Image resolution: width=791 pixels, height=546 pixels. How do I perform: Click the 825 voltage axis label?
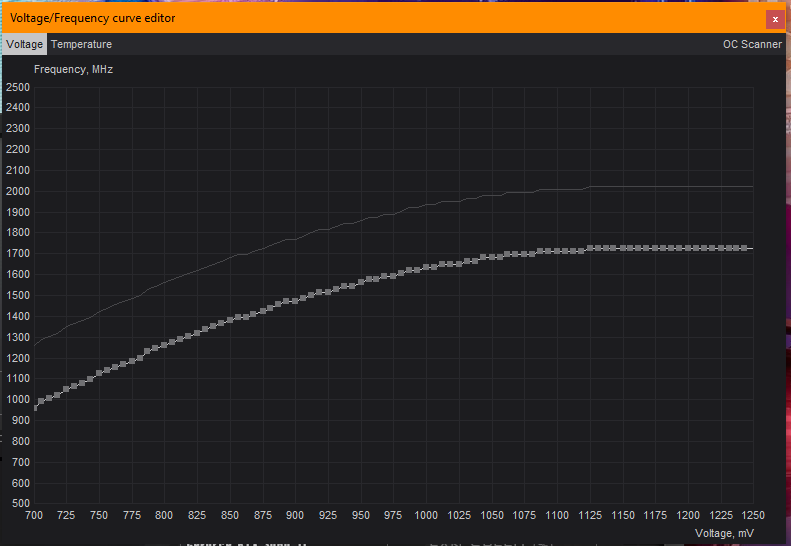point(197,515)
